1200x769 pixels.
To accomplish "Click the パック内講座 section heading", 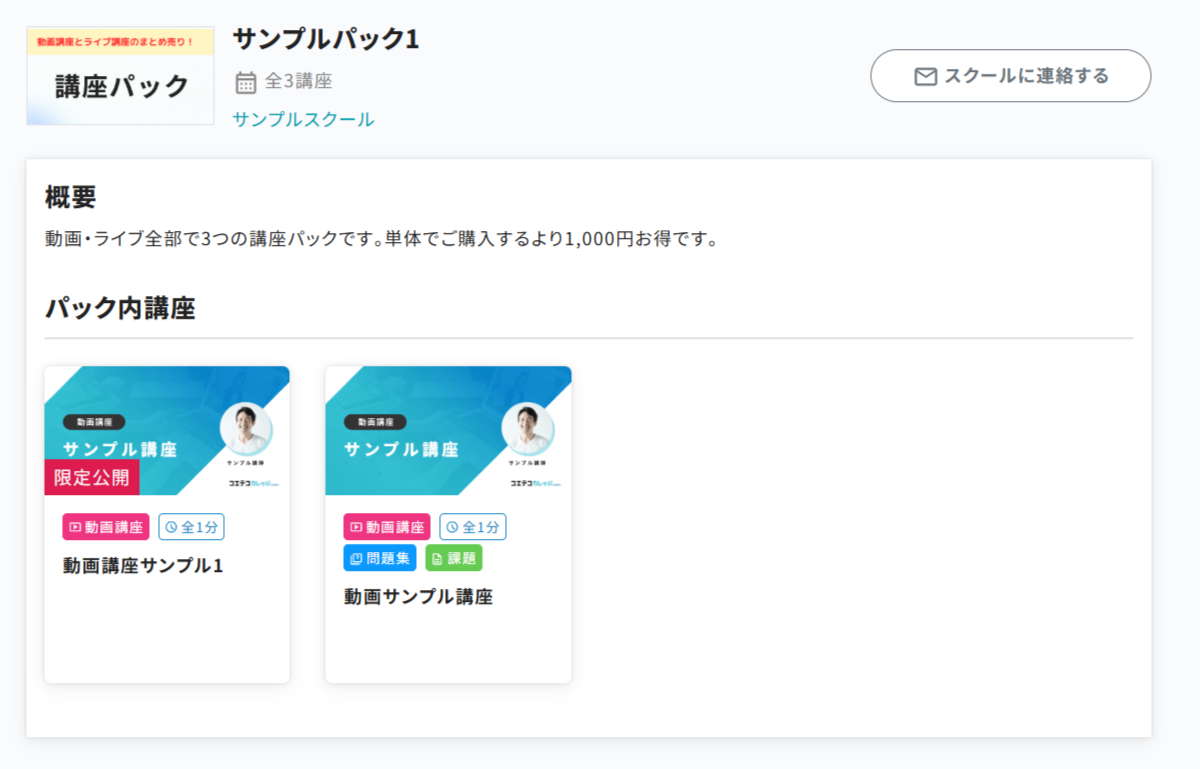I will (120, 309).
